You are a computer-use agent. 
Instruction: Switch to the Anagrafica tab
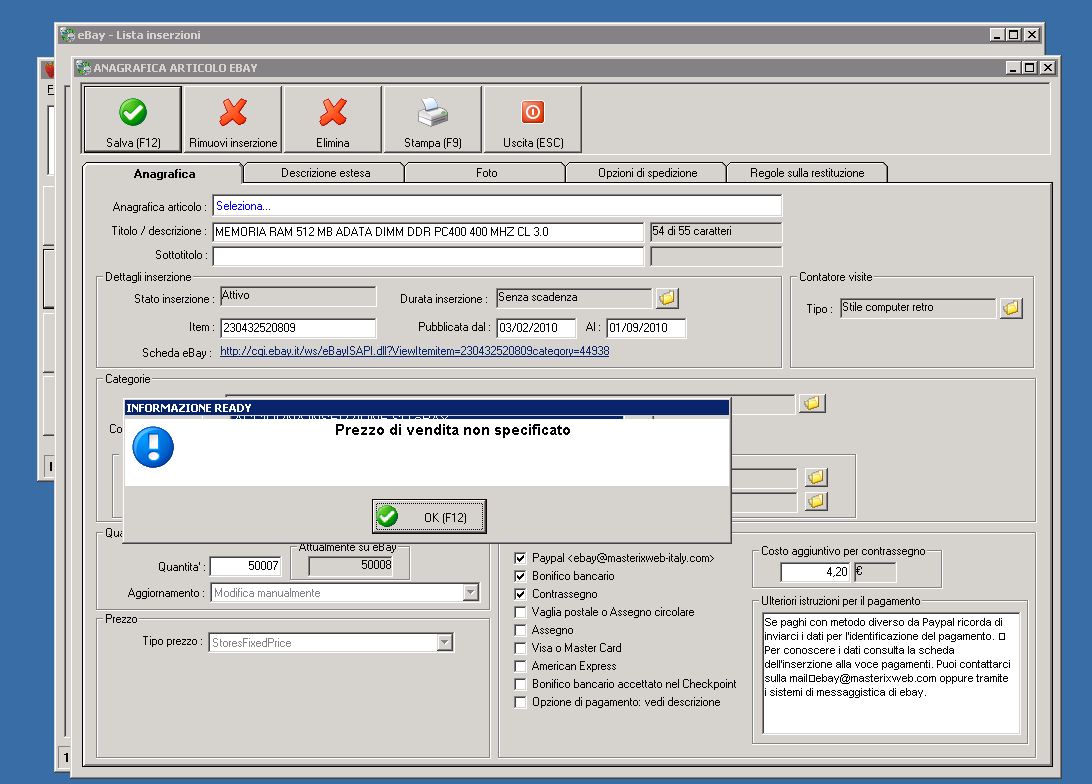[164, 173]
